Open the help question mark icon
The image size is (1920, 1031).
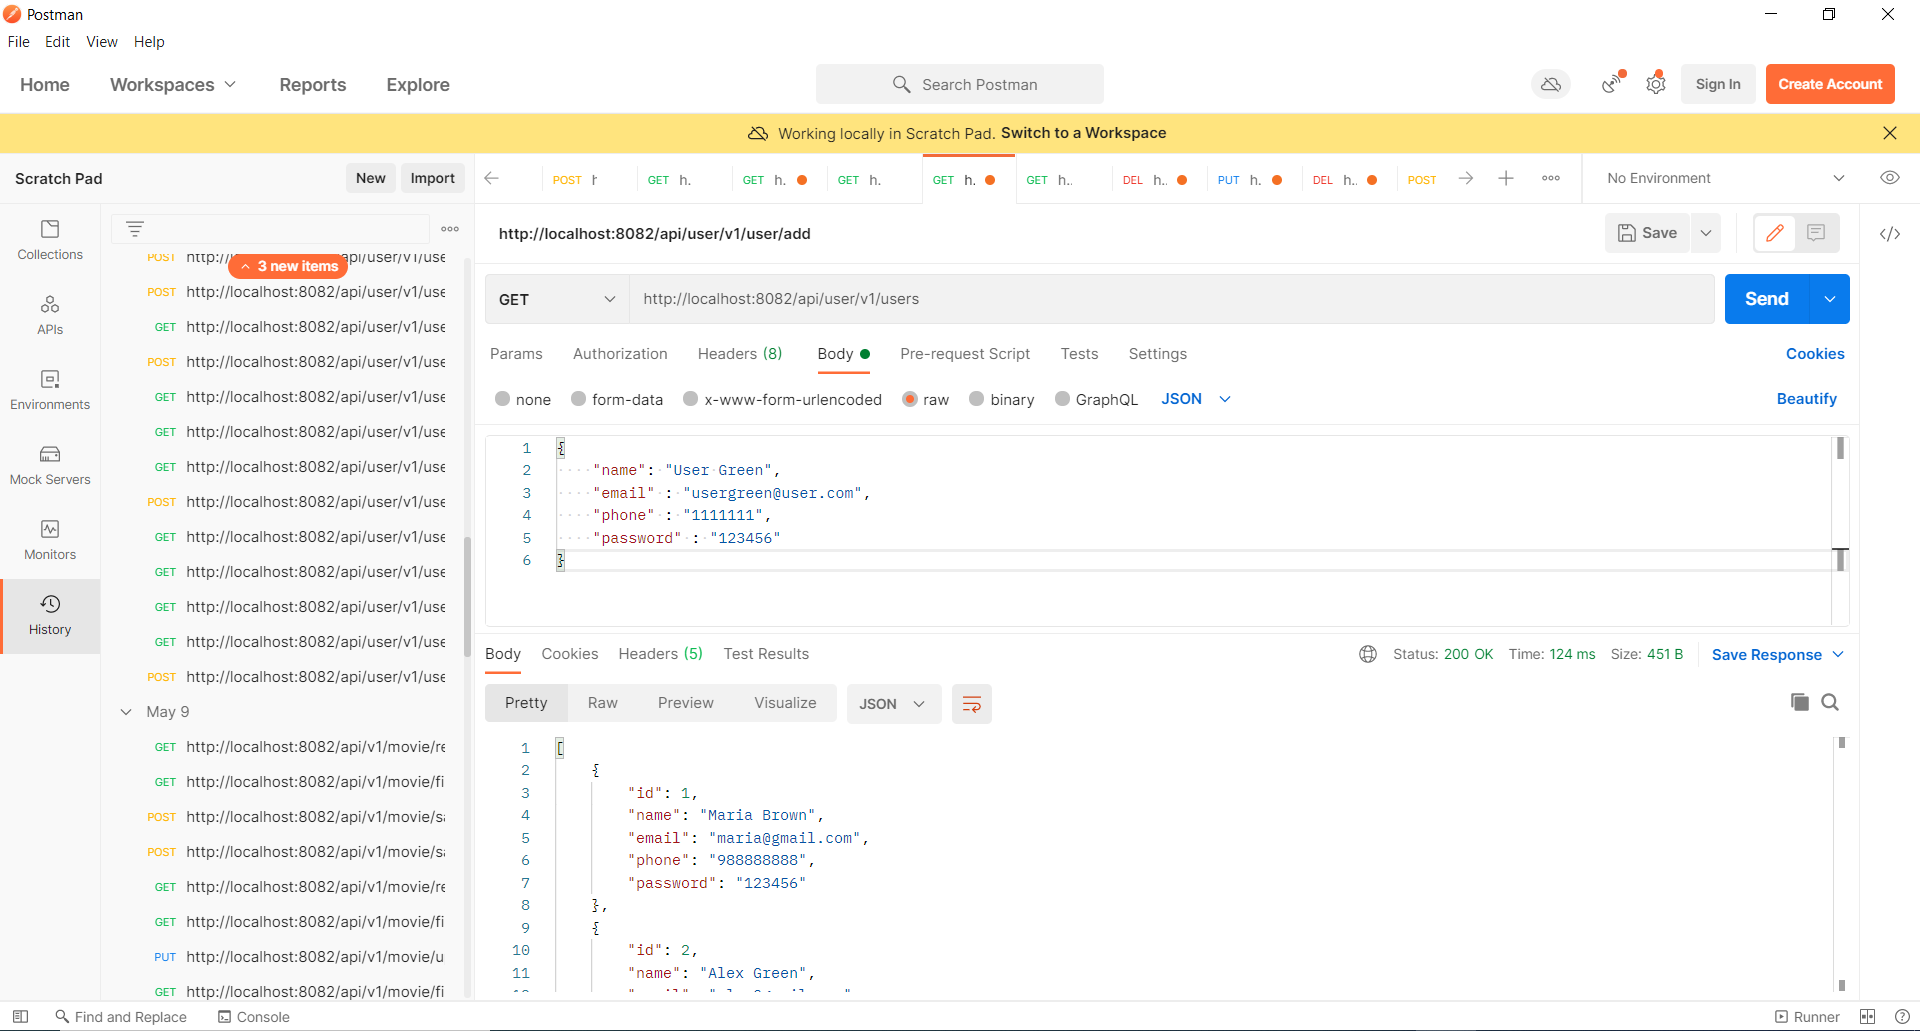point(1902,1016)
